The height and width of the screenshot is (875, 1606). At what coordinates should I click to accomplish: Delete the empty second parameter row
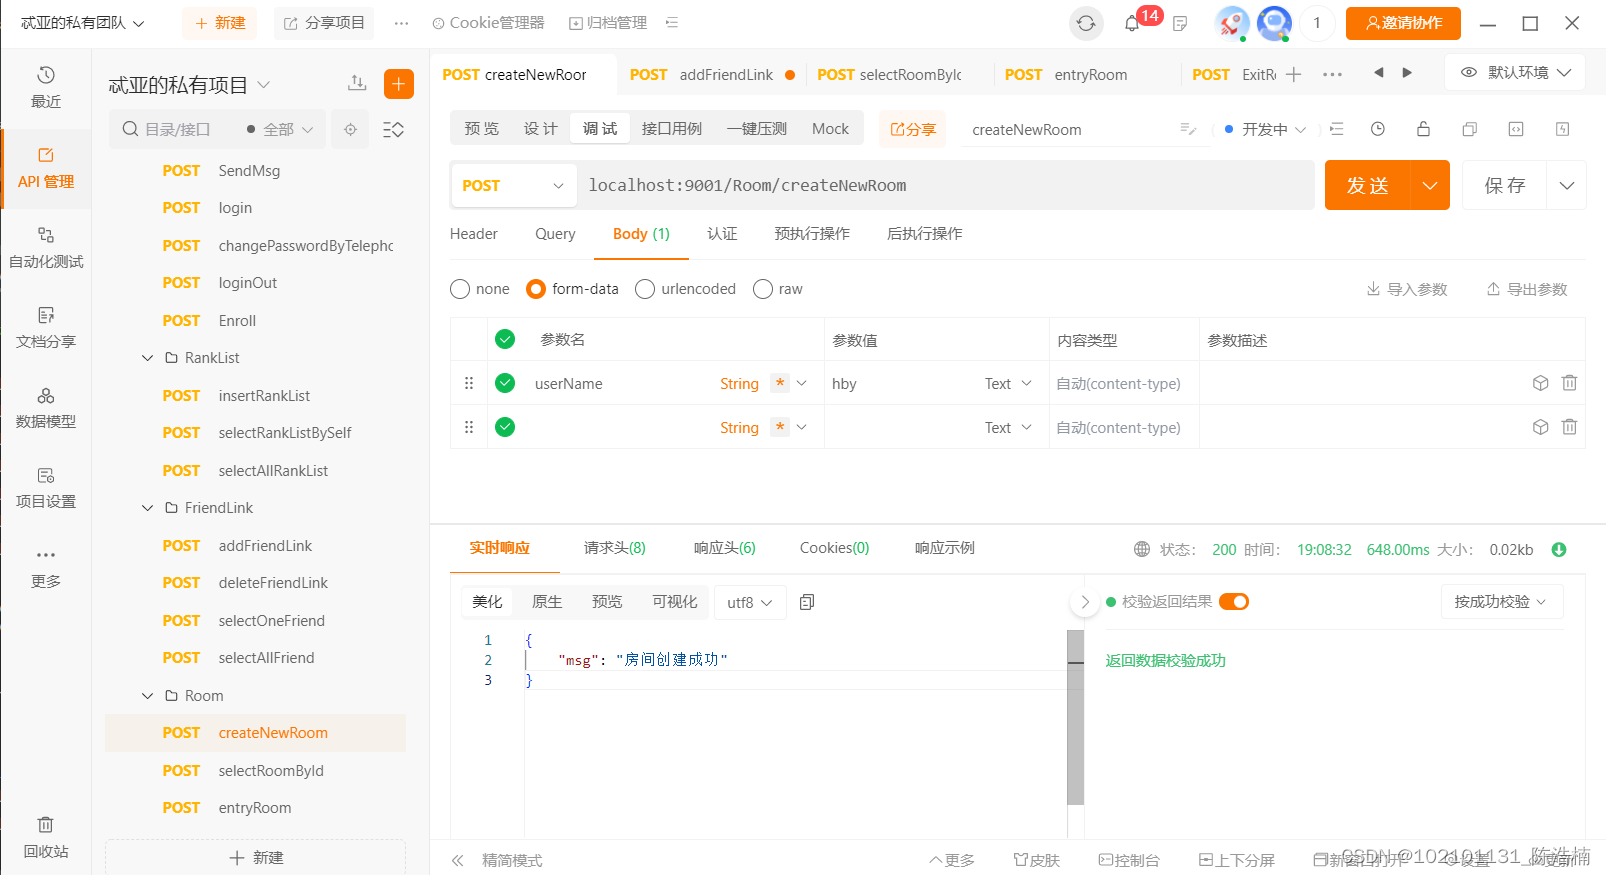pyautogui.click(x=1570, y=427)
